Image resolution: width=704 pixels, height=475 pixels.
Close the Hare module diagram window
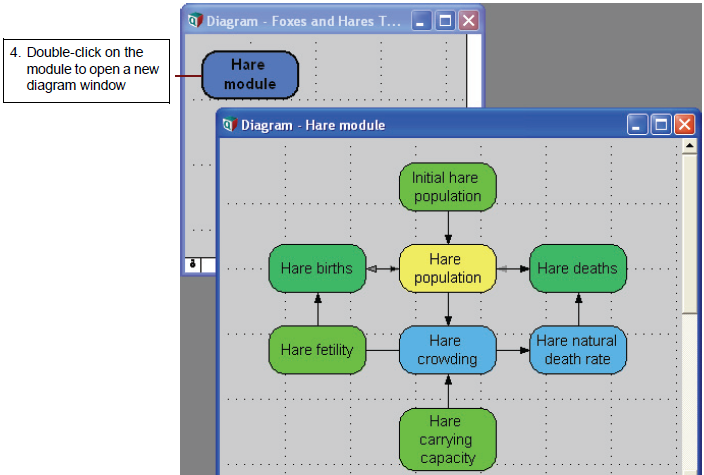click(684, 124)
